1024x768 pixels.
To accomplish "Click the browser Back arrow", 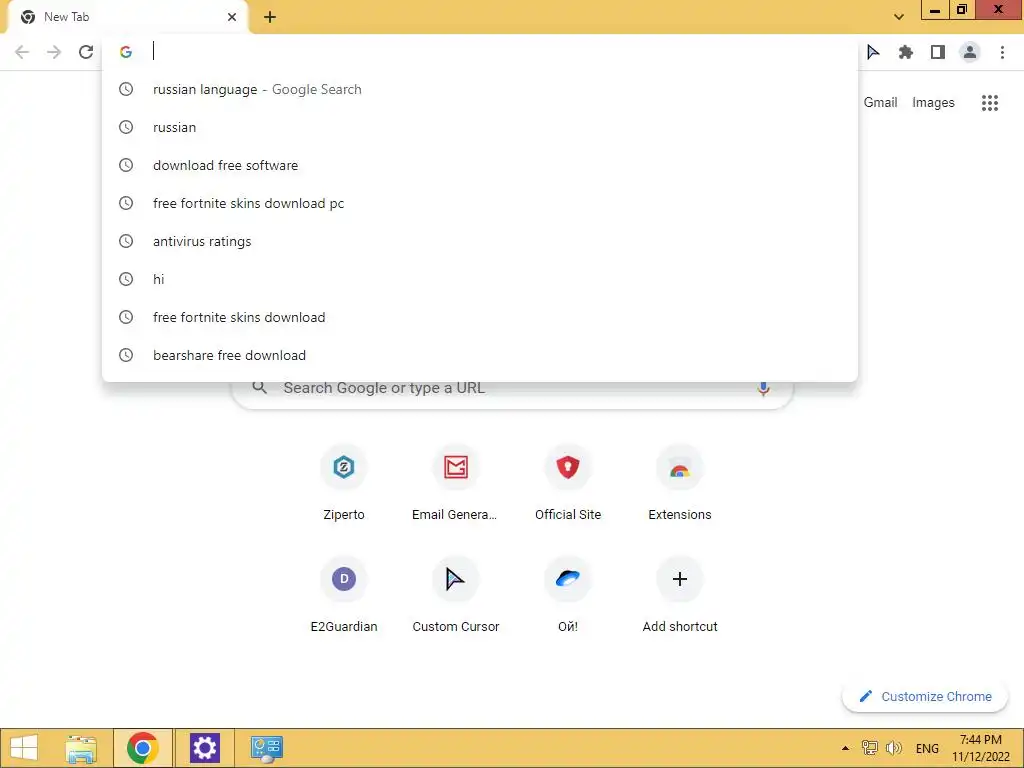I will [x=22, y=52].
